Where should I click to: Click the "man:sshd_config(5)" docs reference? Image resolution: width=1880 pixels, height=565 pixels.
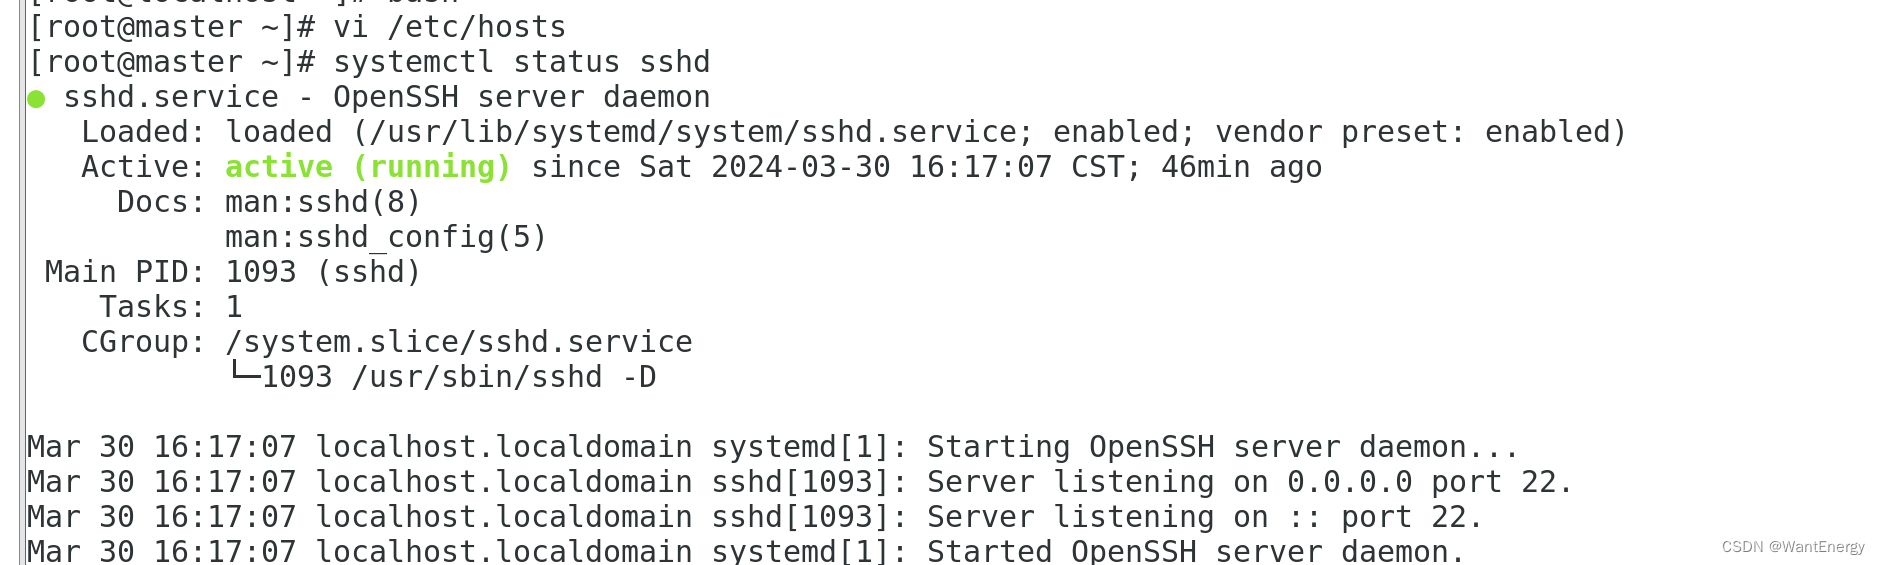[385, 237]
